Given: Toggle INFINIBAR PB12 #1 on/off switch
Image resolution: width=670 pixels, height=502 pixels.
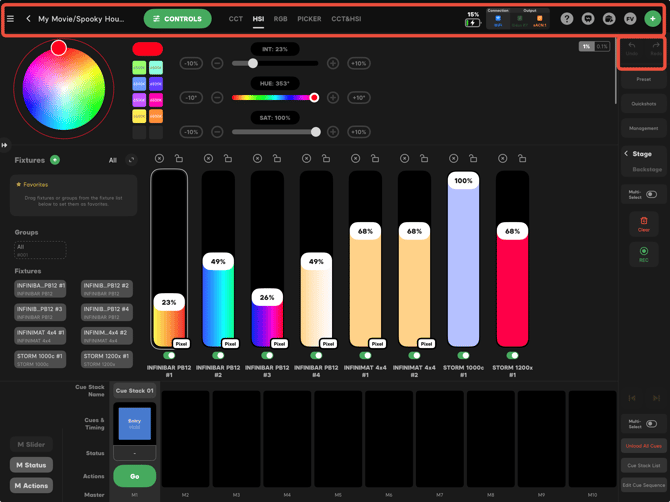Looking at the screenshot, I should 169,355.
